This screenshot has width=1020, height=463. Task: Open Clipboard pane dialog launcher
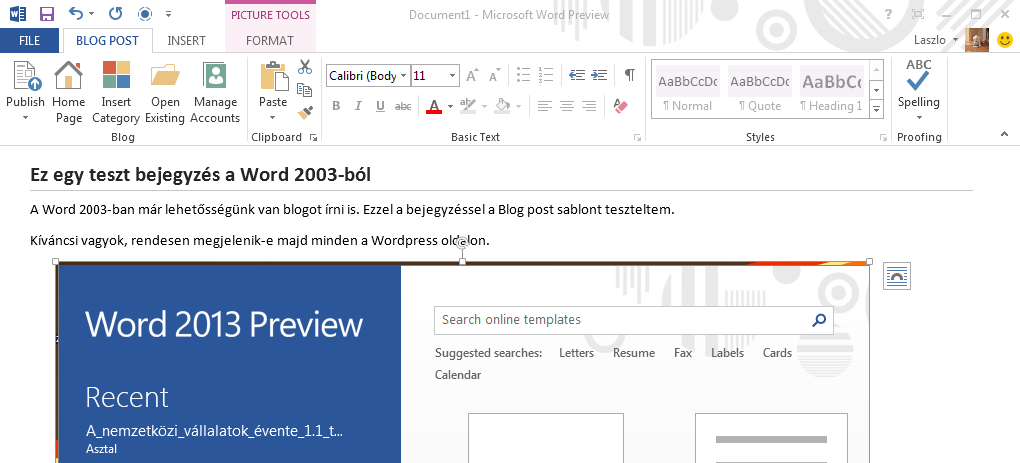tap(313, 137)
